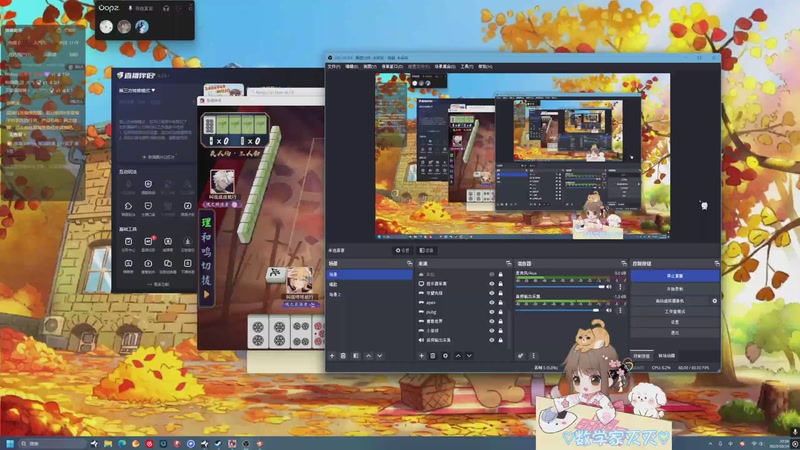Open advanced audio properties link icon in mixer
The height and width of the screenshot is (450, 800).
520,356
